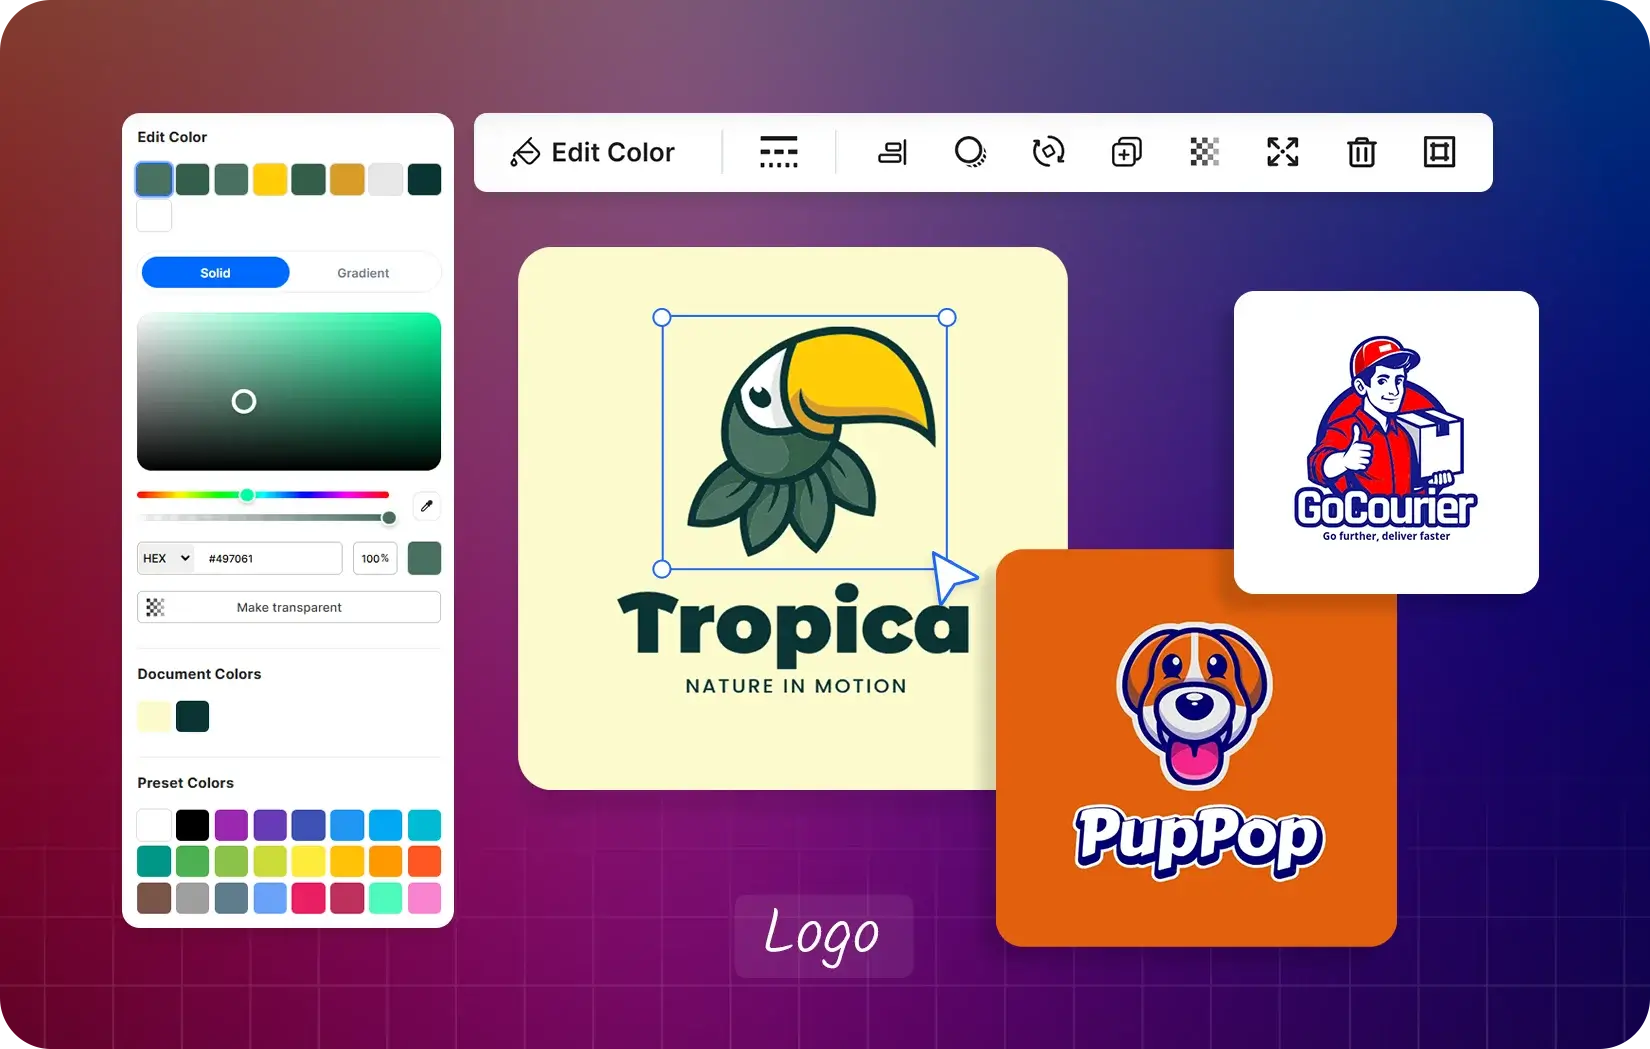1650x1049 pixels.
Task: Choose the black preset color swatch
Action: [x=192, y=825]
